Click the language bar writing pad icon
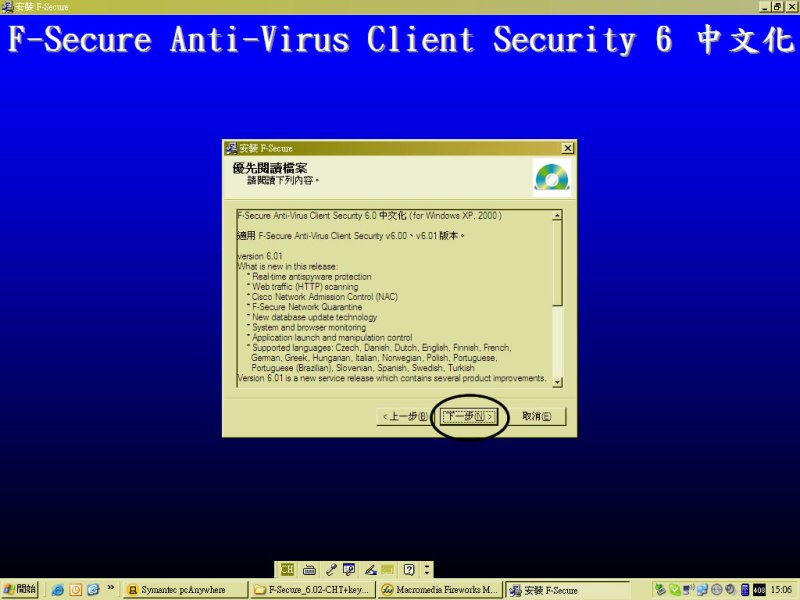The height and width of the screenshot is (600, 800). [x=388, y=569]
